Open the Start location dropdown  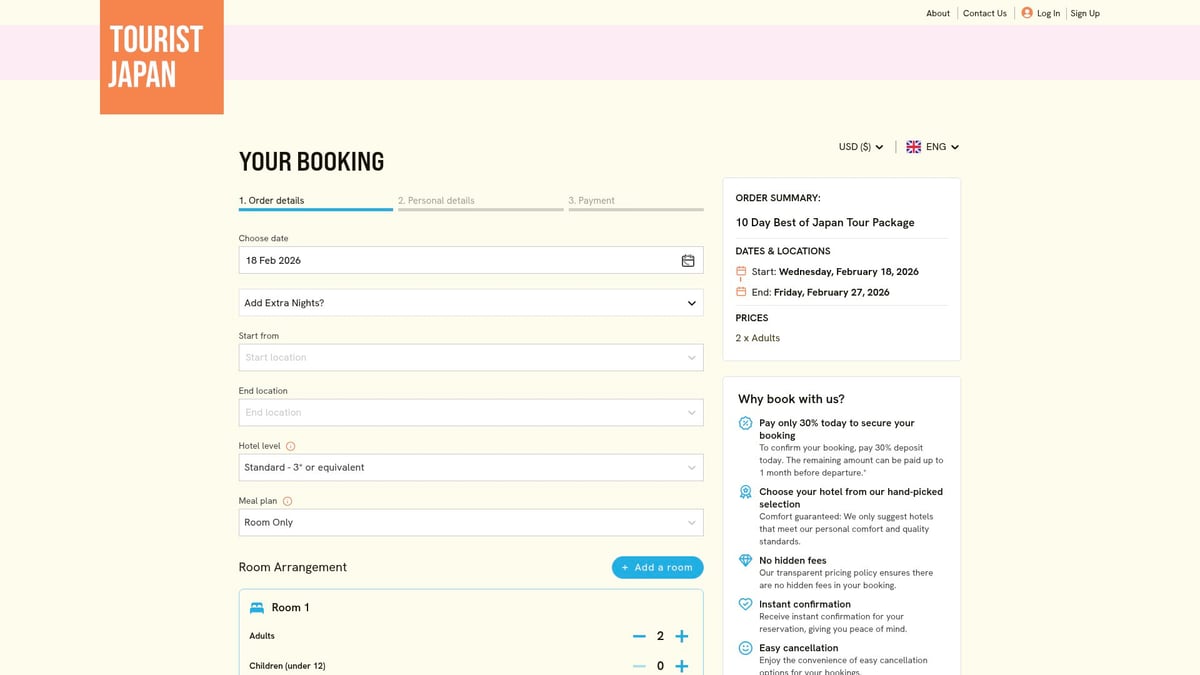471,358
